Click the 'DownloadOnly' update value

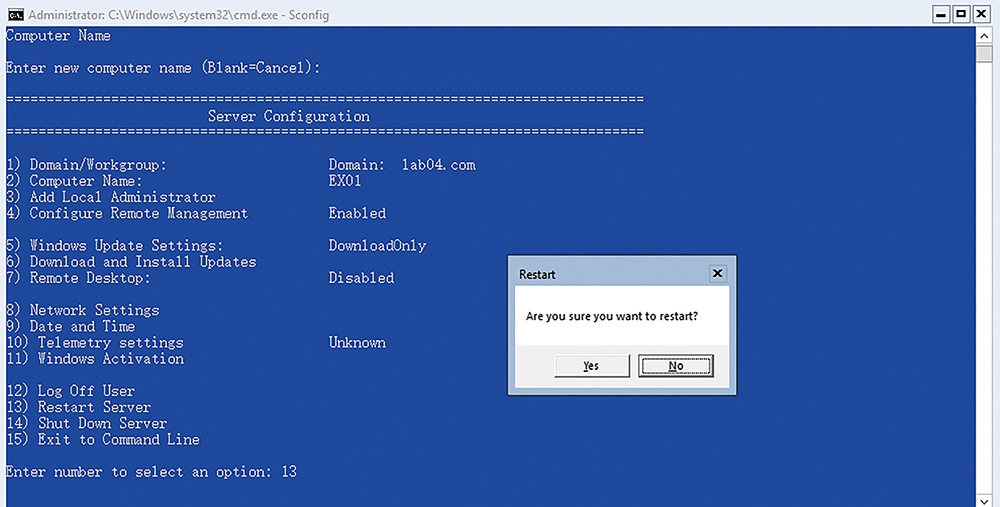pyautogui.click(x=378, y=246)
